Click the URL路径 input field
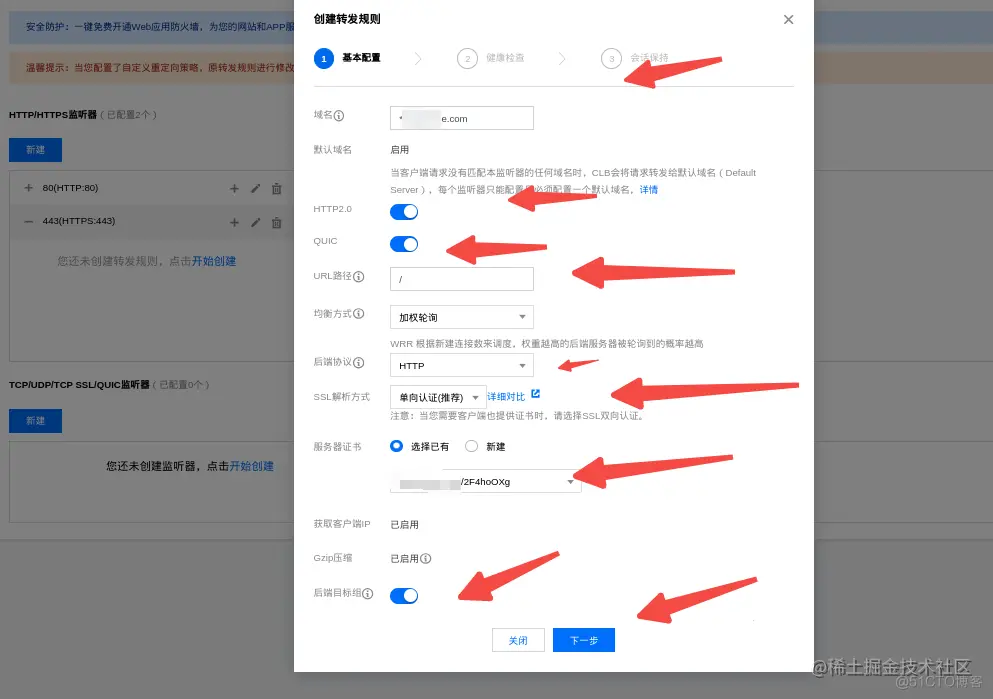This screenshot has width=993, height=699. click(462, 279)
